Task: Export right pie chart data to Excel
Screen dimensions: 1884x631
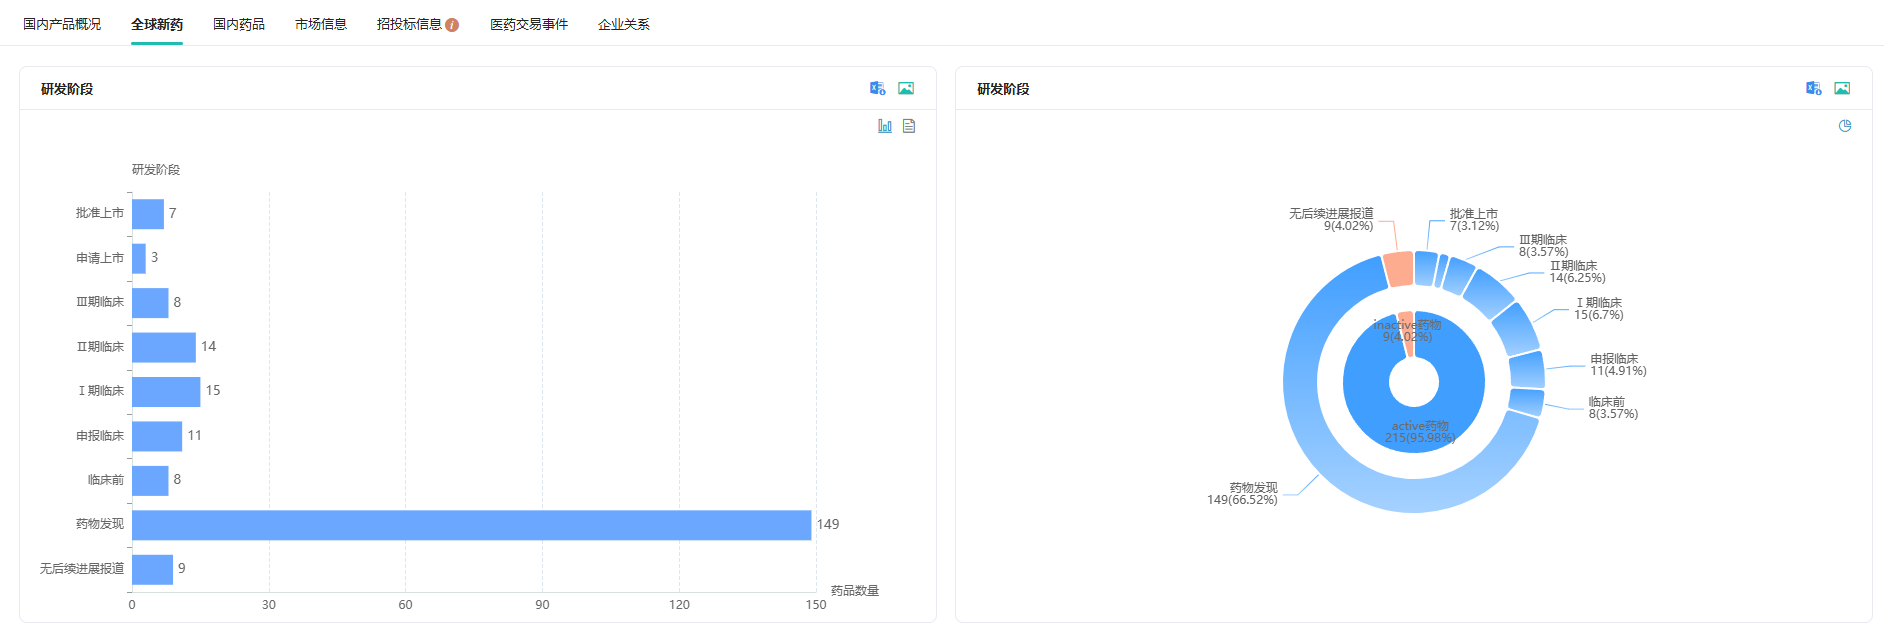Action: click(x=1813, y=88)
